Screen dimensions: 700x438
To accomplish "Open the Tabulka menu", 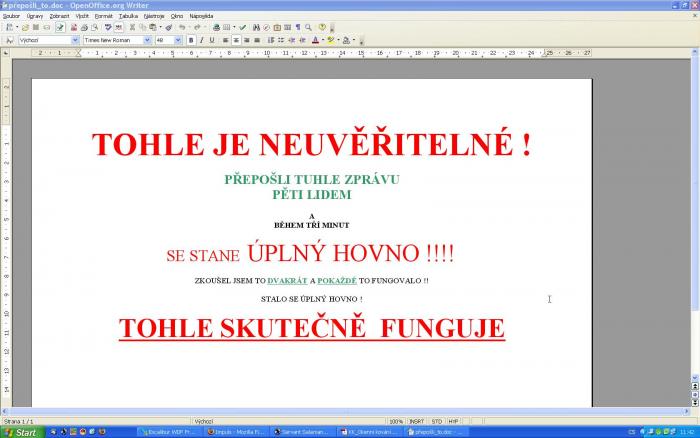I will (x=128, y=16).
